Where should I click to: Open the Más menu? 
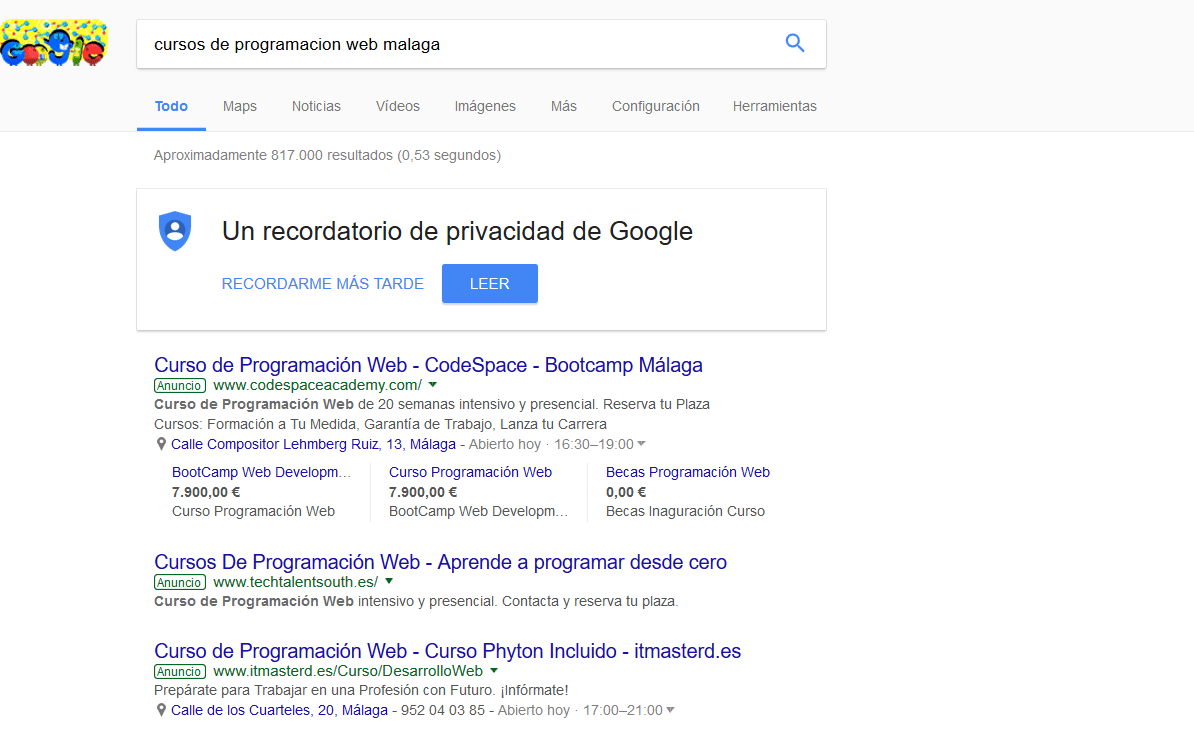(x=563, y=107)
